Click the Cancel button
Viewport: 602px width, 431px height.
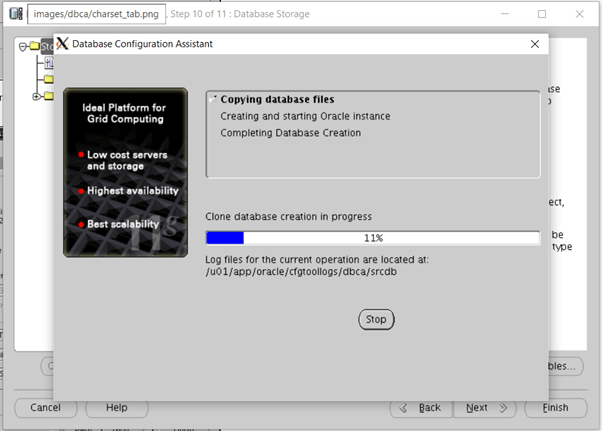(x=45, y=407)
